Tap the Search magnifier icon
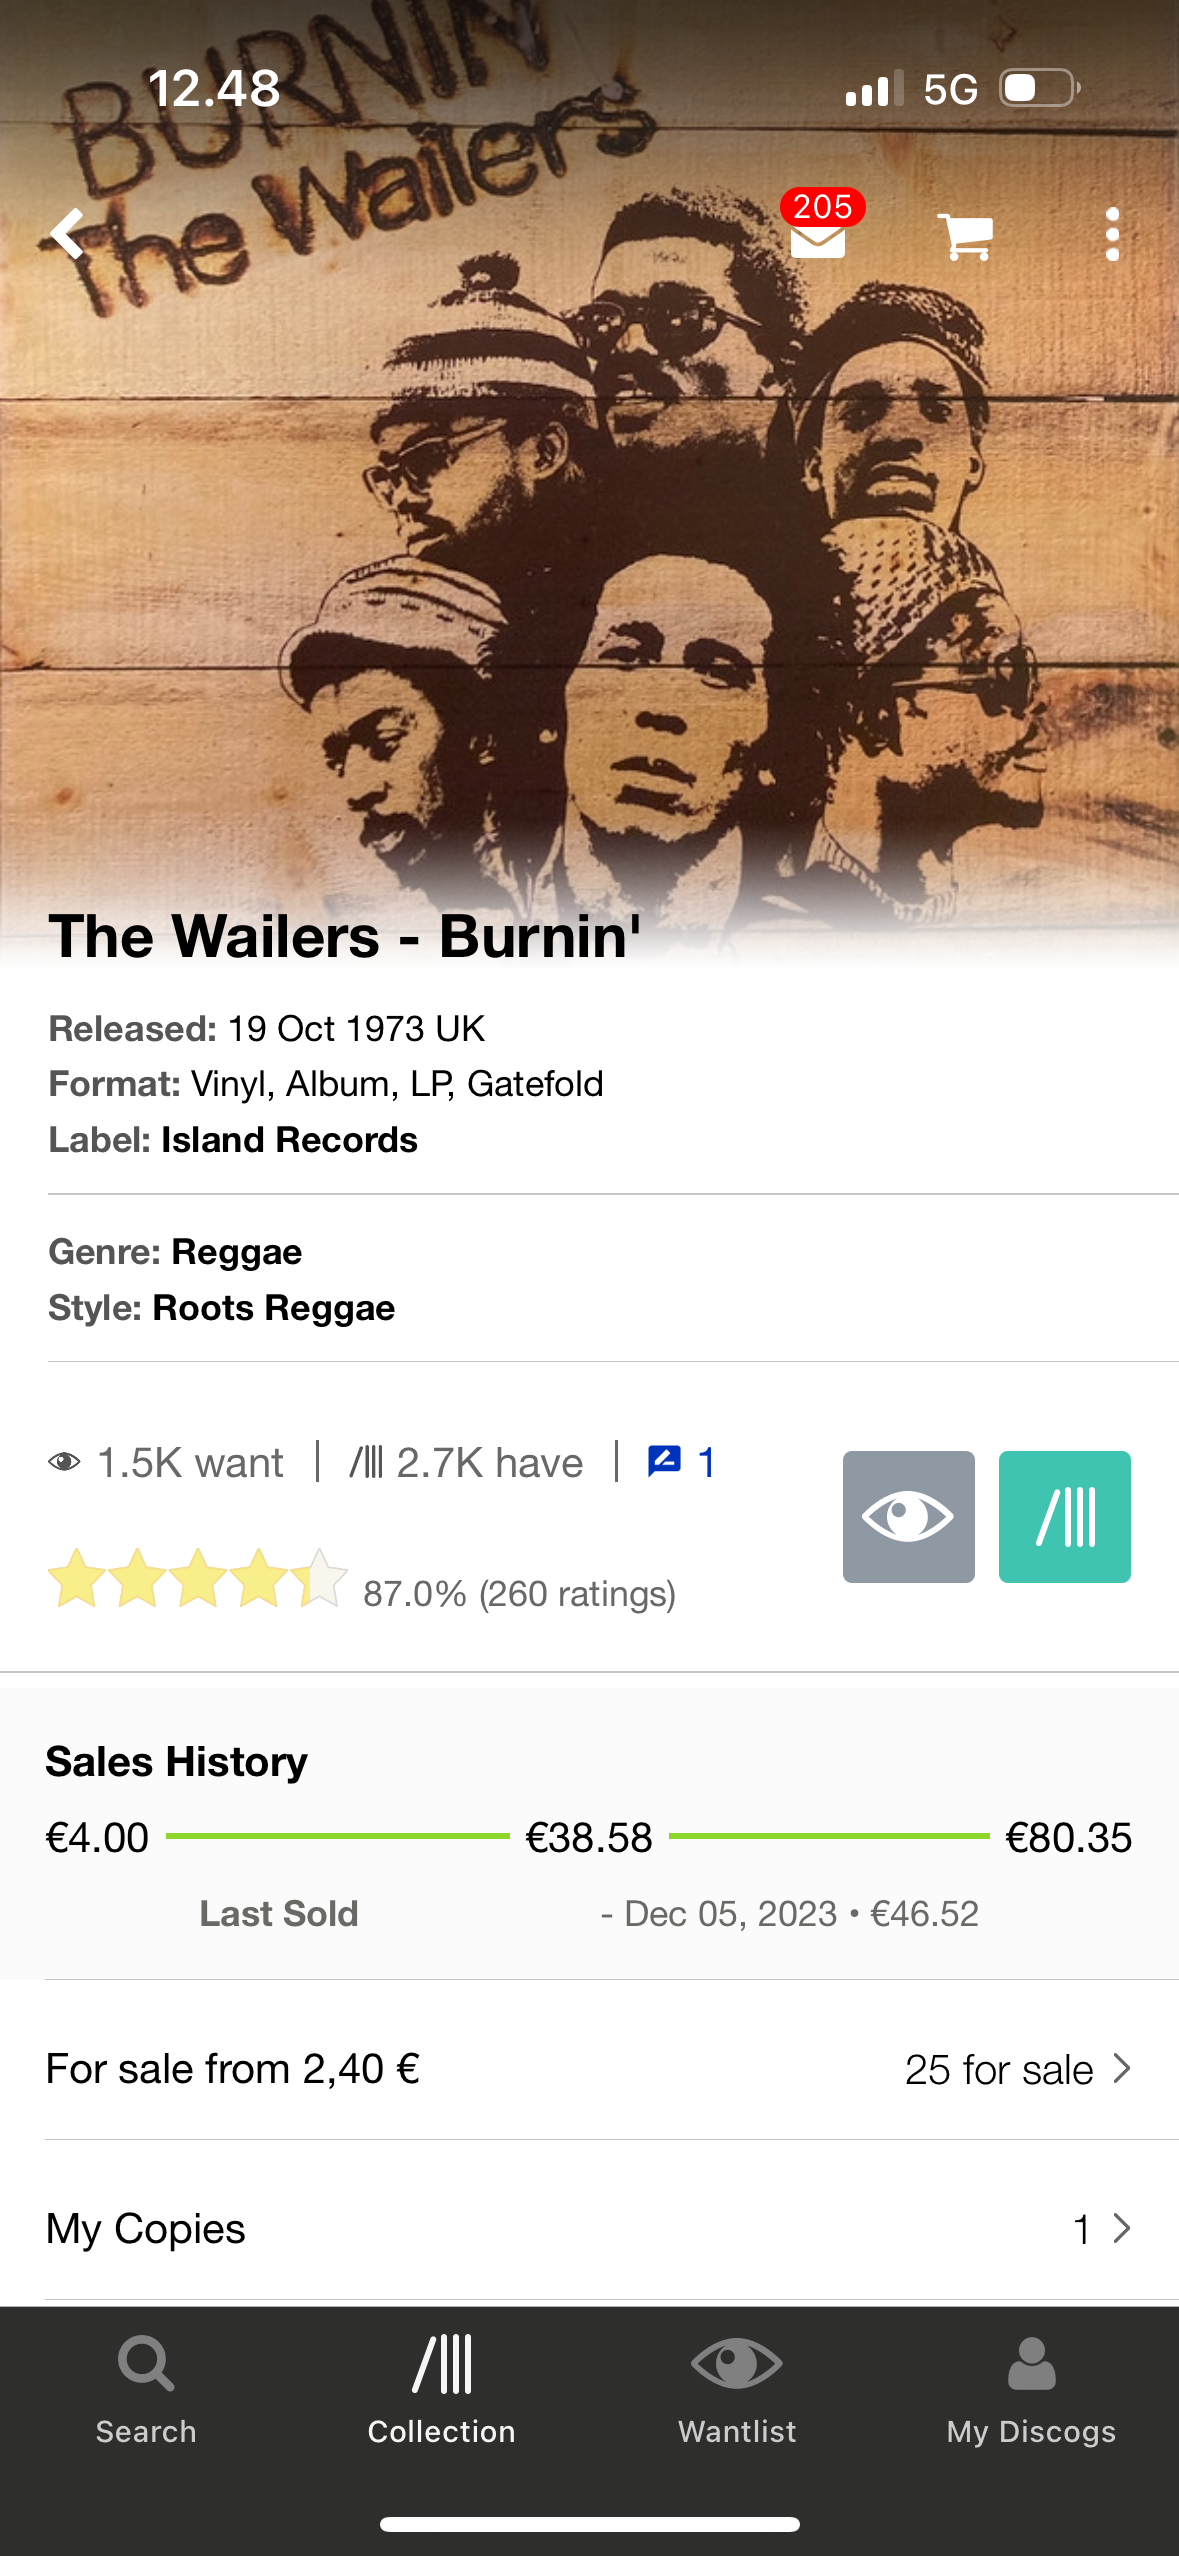The height and width of the screenshot is (2556, 1179). point(146,2363)
